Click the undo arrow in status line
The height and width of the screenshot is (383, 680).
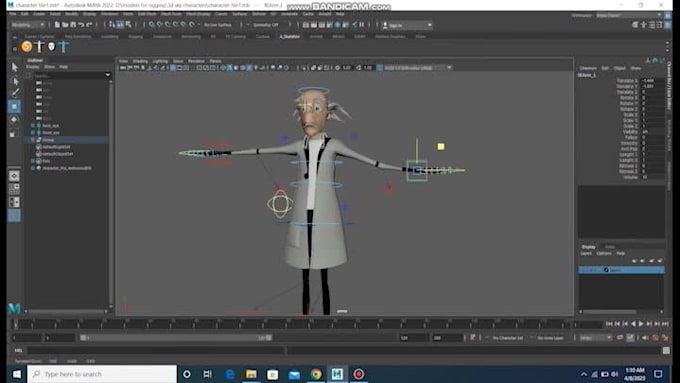[x=81, y=25]
